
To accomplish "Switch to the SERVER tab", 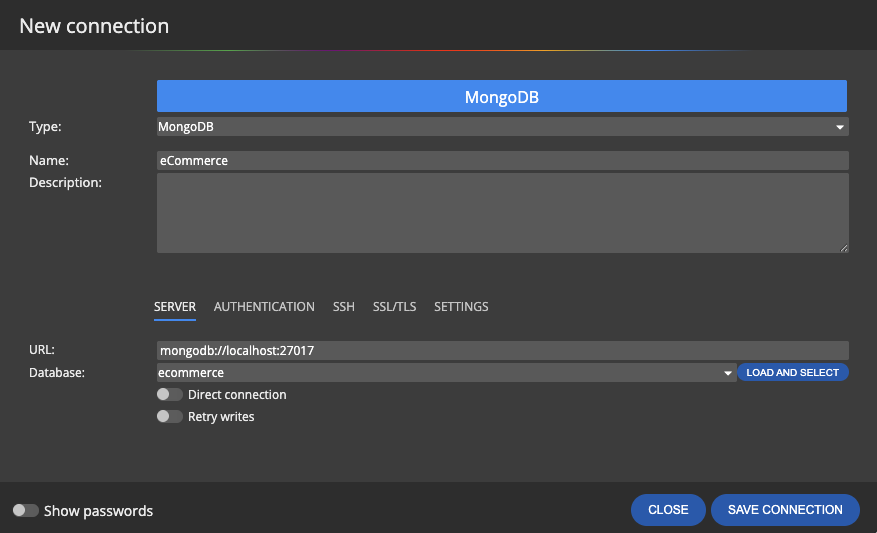I will pos(175,306).
